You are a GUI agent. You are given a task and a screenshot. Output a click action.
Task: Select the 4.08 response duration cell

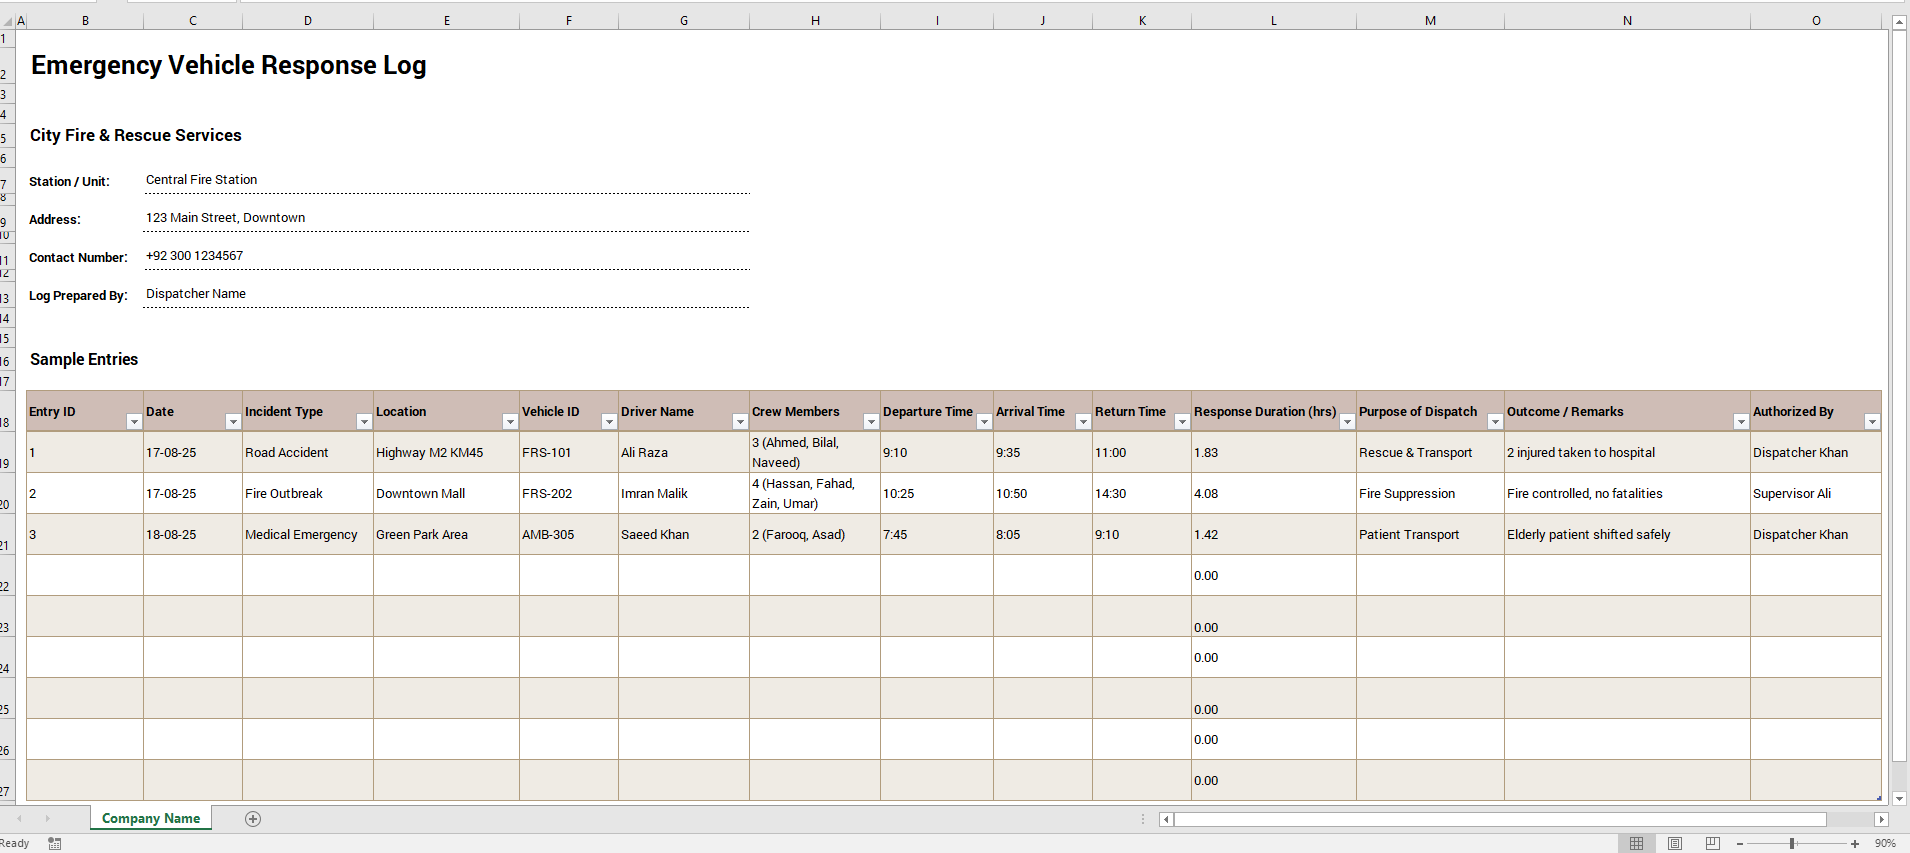(1274, 494)
